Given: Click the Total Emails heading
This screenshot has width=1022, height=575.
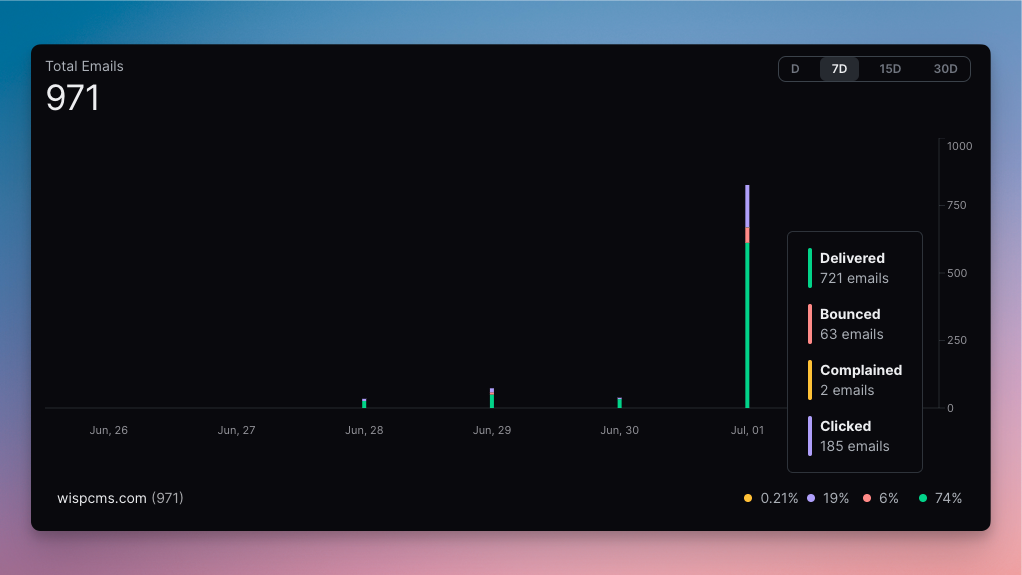Looking at the screenshot, I should [x=84, y=66].
